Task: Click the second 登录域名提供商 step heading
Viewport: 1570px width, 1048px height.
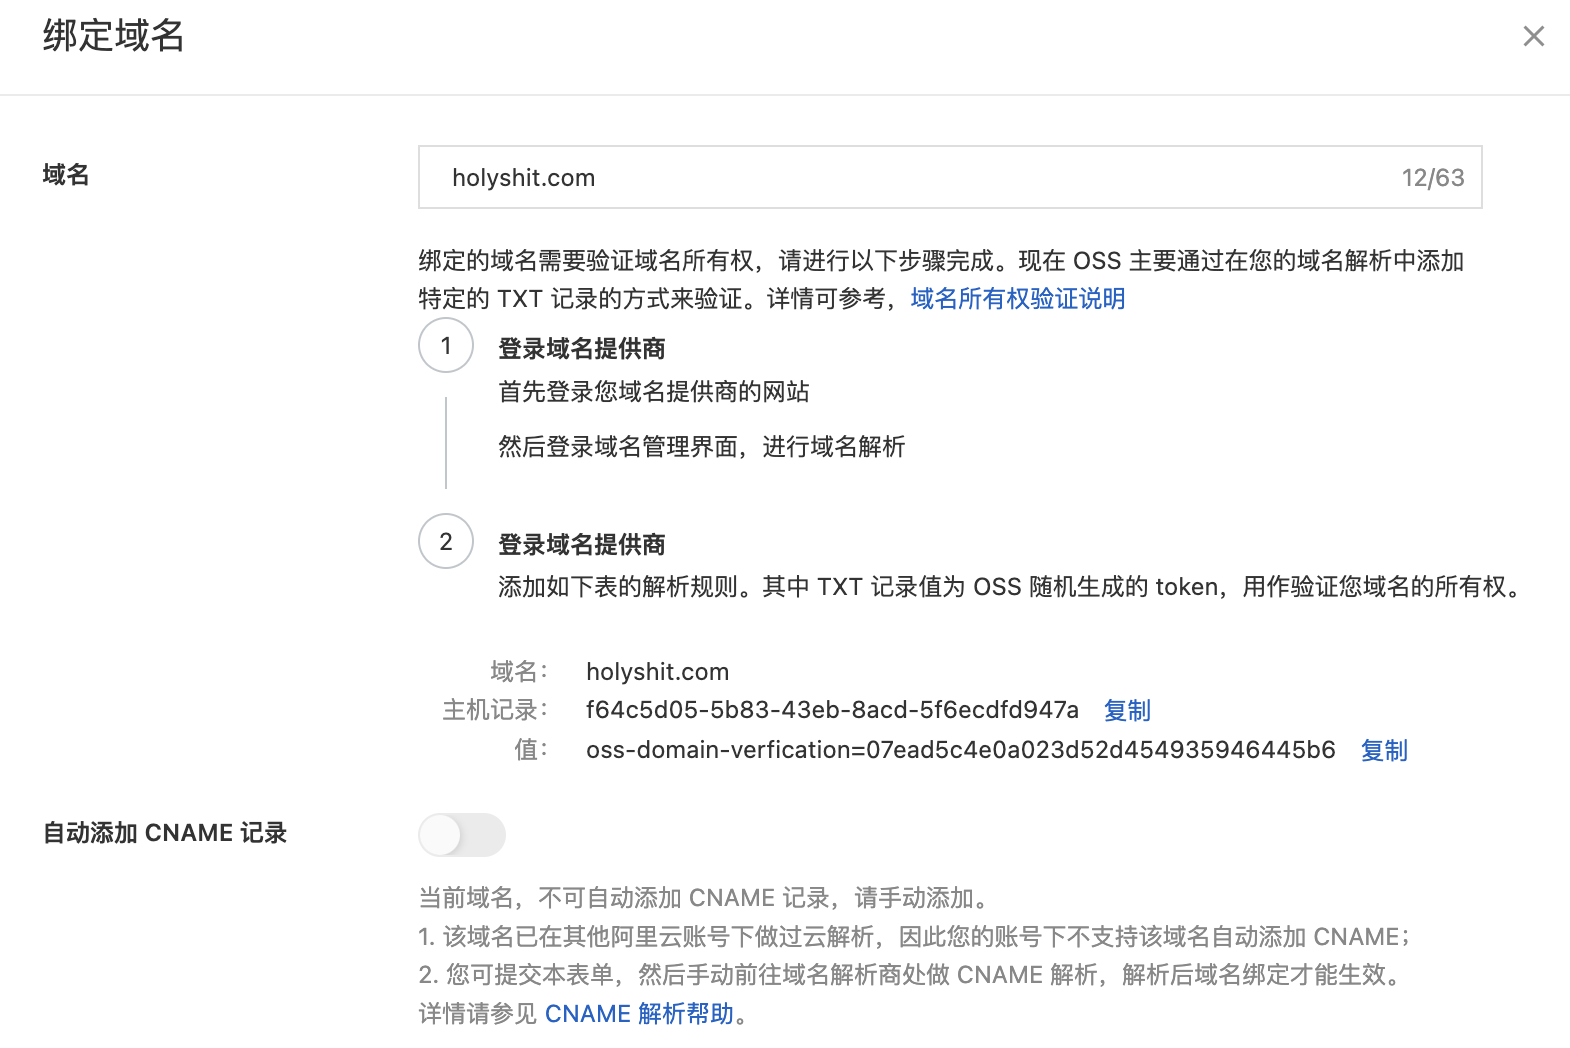Action: click(581, 545)
